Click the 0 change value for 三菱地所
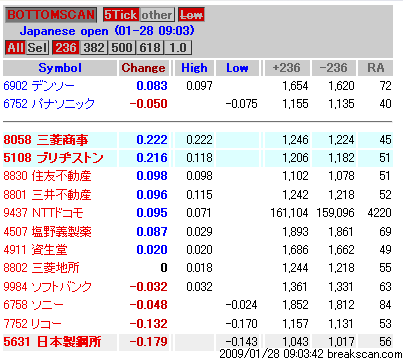This screenshot has height=360, width=403. 164,268
